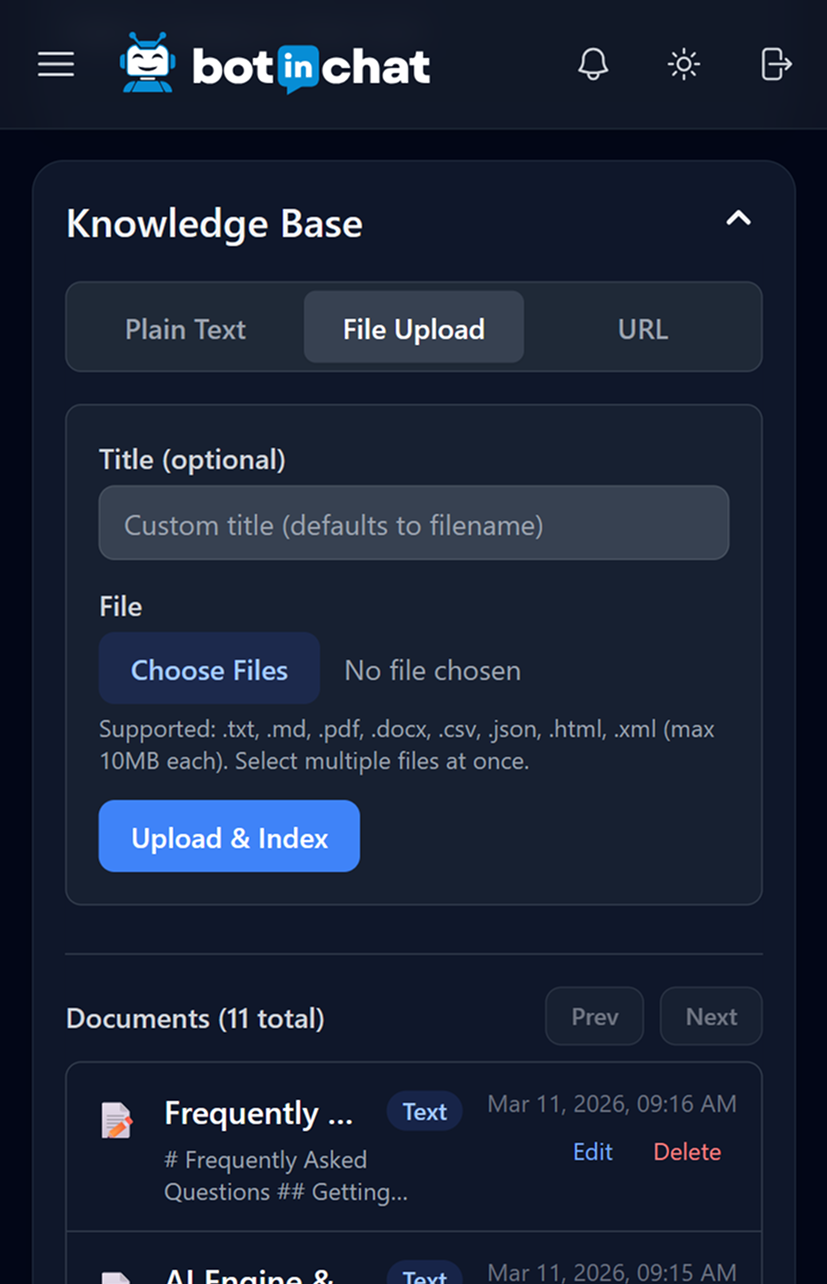Switch to the URL tab
The image size is (827, 1284).
[642, 329]
